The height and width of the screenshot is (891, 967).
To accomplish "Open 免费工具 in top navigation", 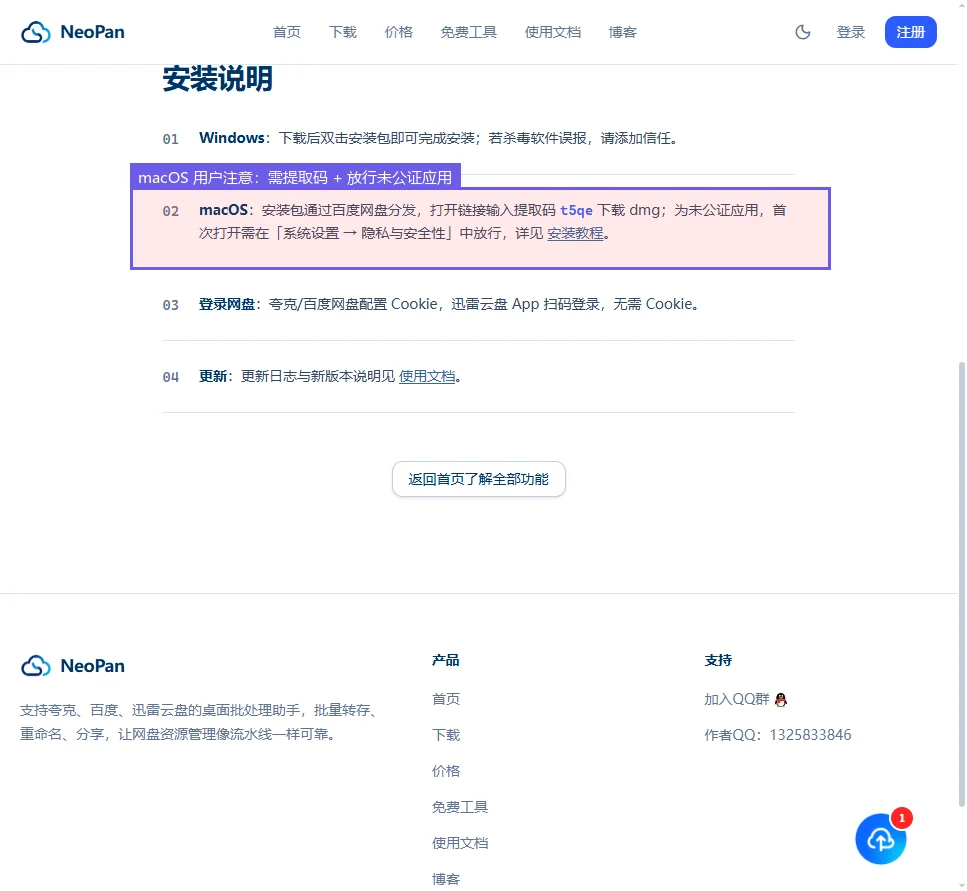I will point(469,32).
